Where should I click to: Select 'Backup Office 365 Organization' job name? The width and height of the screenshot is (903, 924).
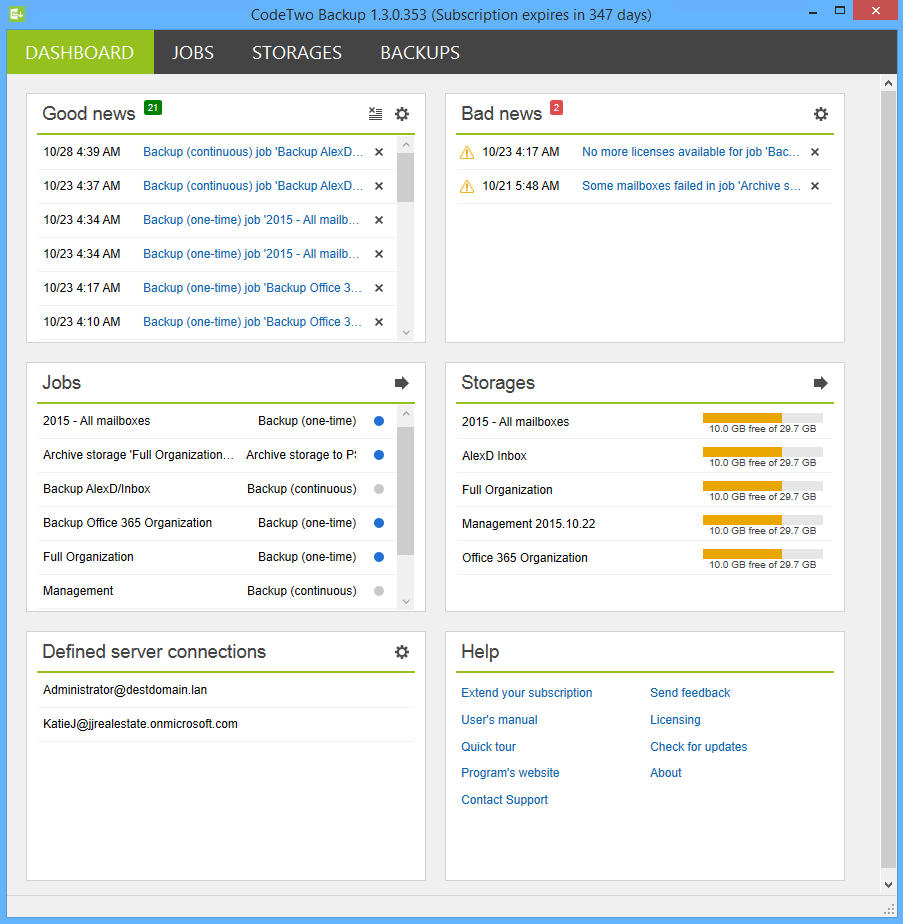click(127, 523)
